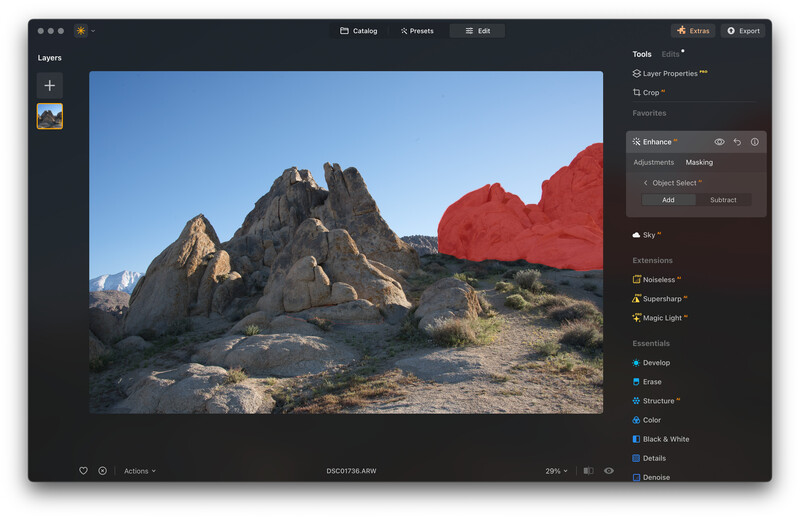The width and height of the screenshot is (800, 519).
Task: Mark photo as favorite with heart
Action: tap(83, 471)
